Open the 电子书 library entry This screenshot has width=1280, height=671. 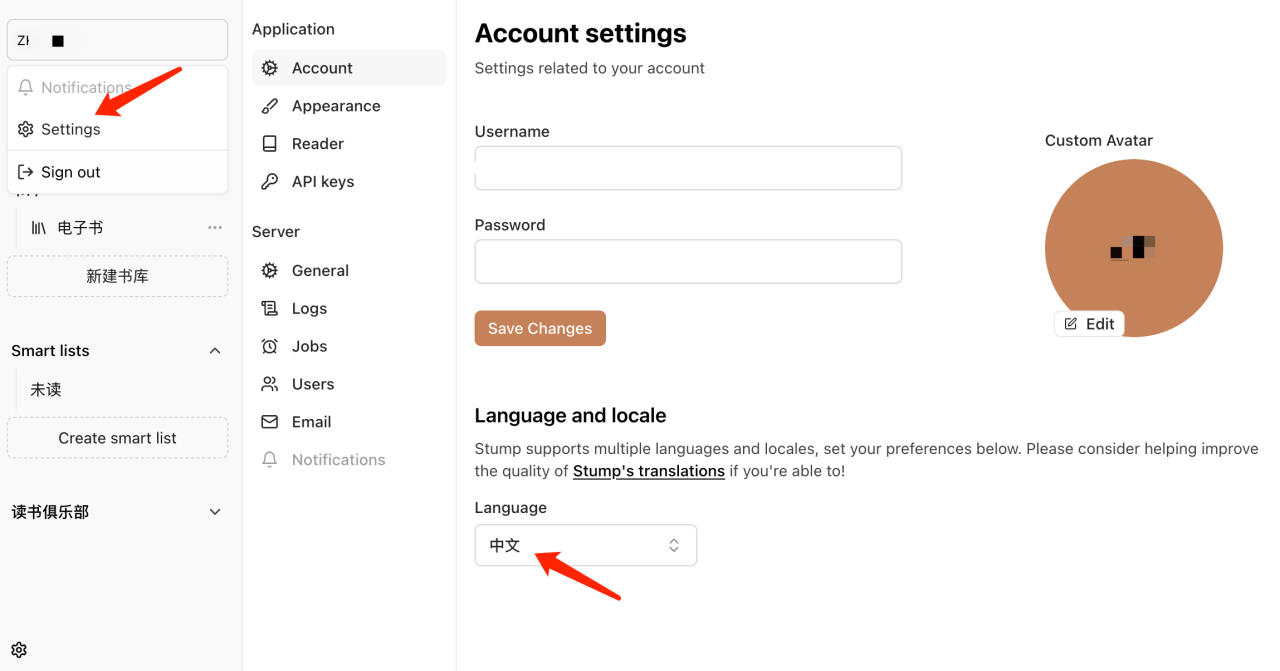click(x=80, y=228)
